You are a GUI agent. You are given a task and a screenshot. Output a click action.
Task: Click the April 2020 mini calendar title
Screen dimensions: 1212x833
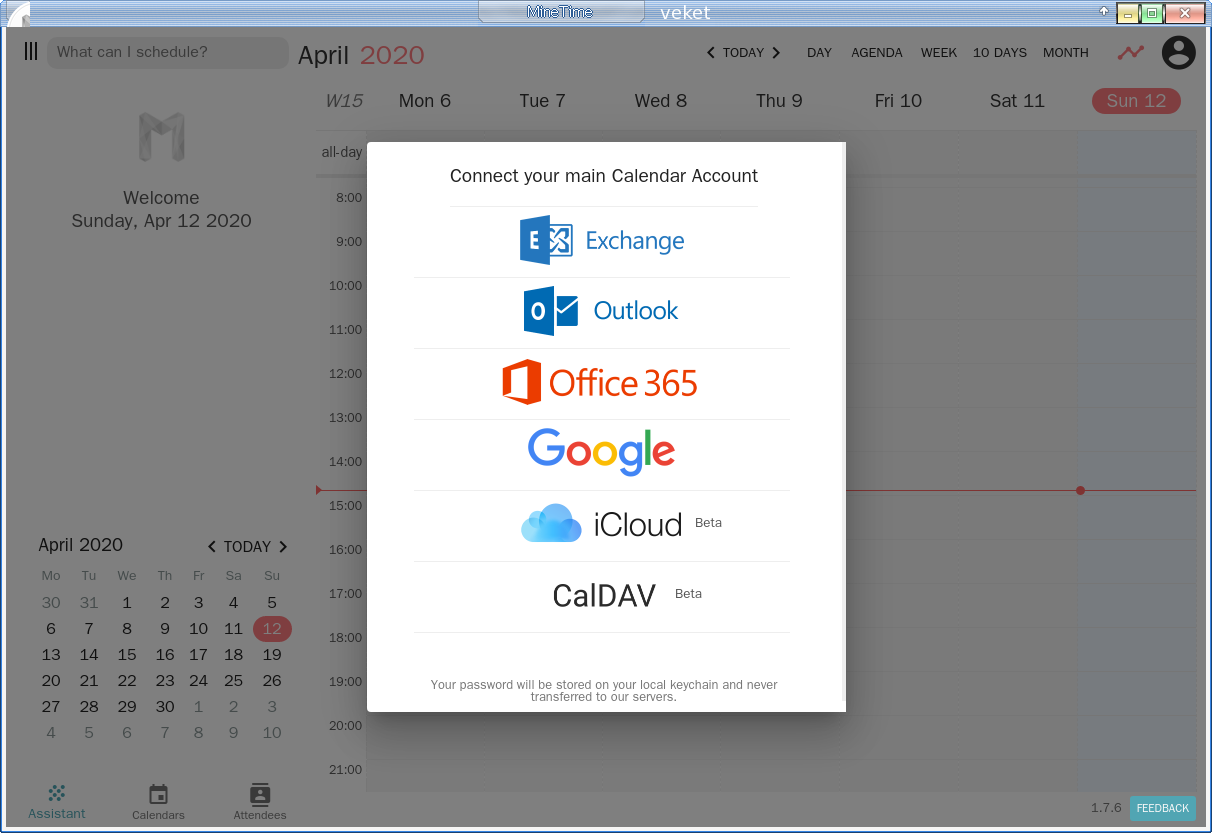[81, 546]
